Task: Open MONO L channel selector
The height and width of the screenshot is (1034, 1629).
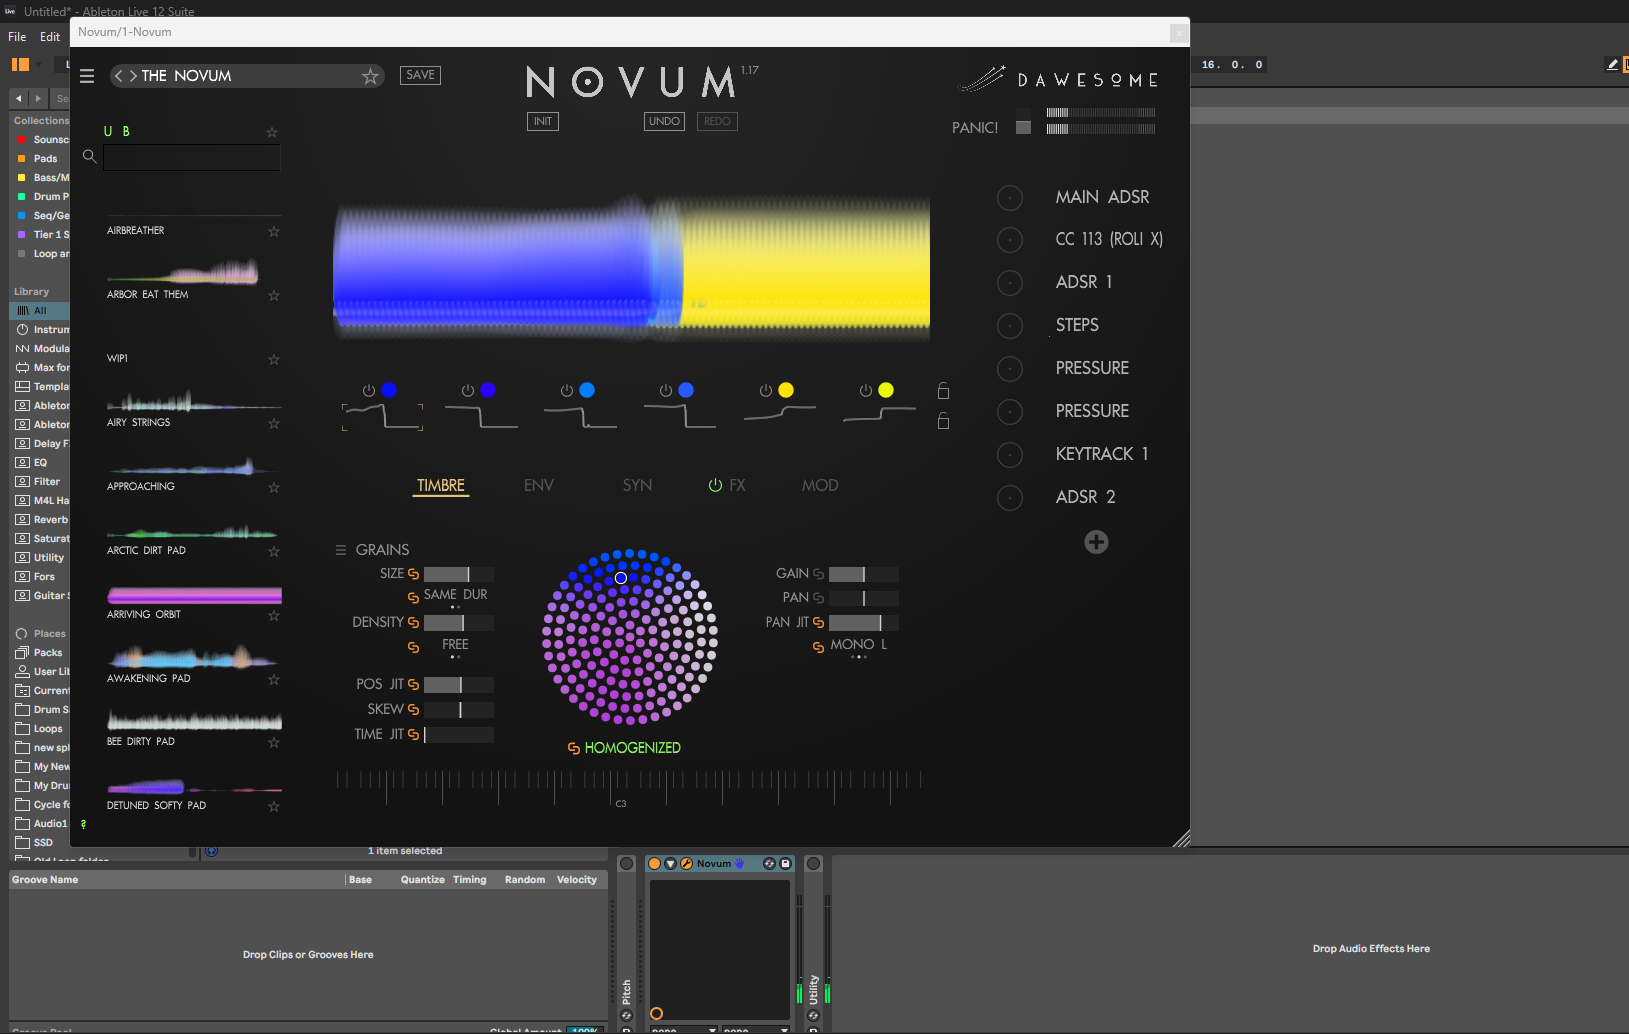Action: click(858, 645)
